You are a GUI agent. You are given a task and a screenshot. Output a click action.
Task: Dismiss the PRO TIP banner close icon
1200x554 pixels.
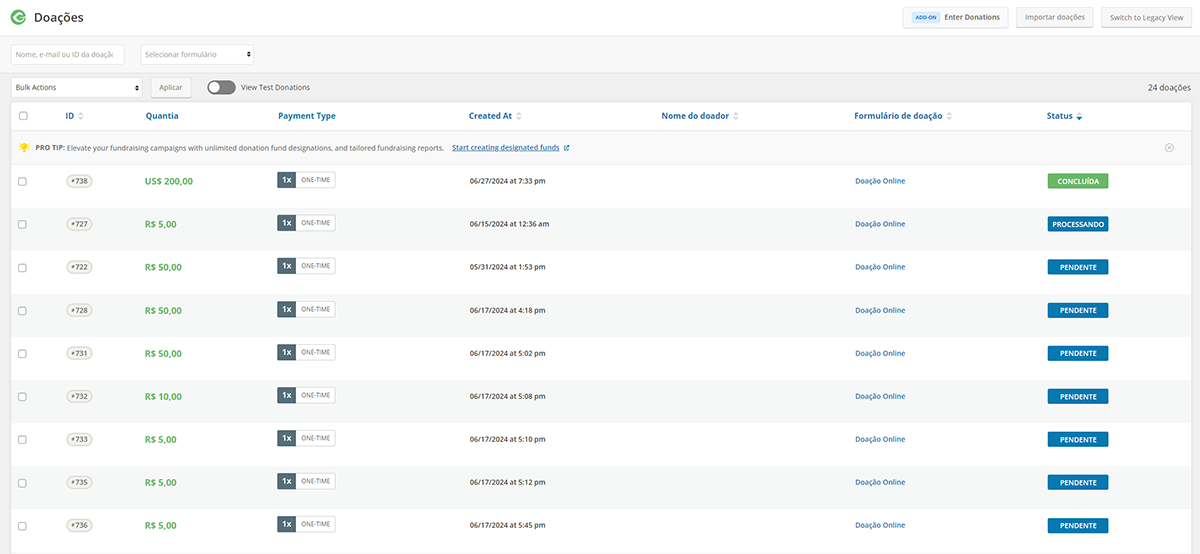(x=1169, y=148)
